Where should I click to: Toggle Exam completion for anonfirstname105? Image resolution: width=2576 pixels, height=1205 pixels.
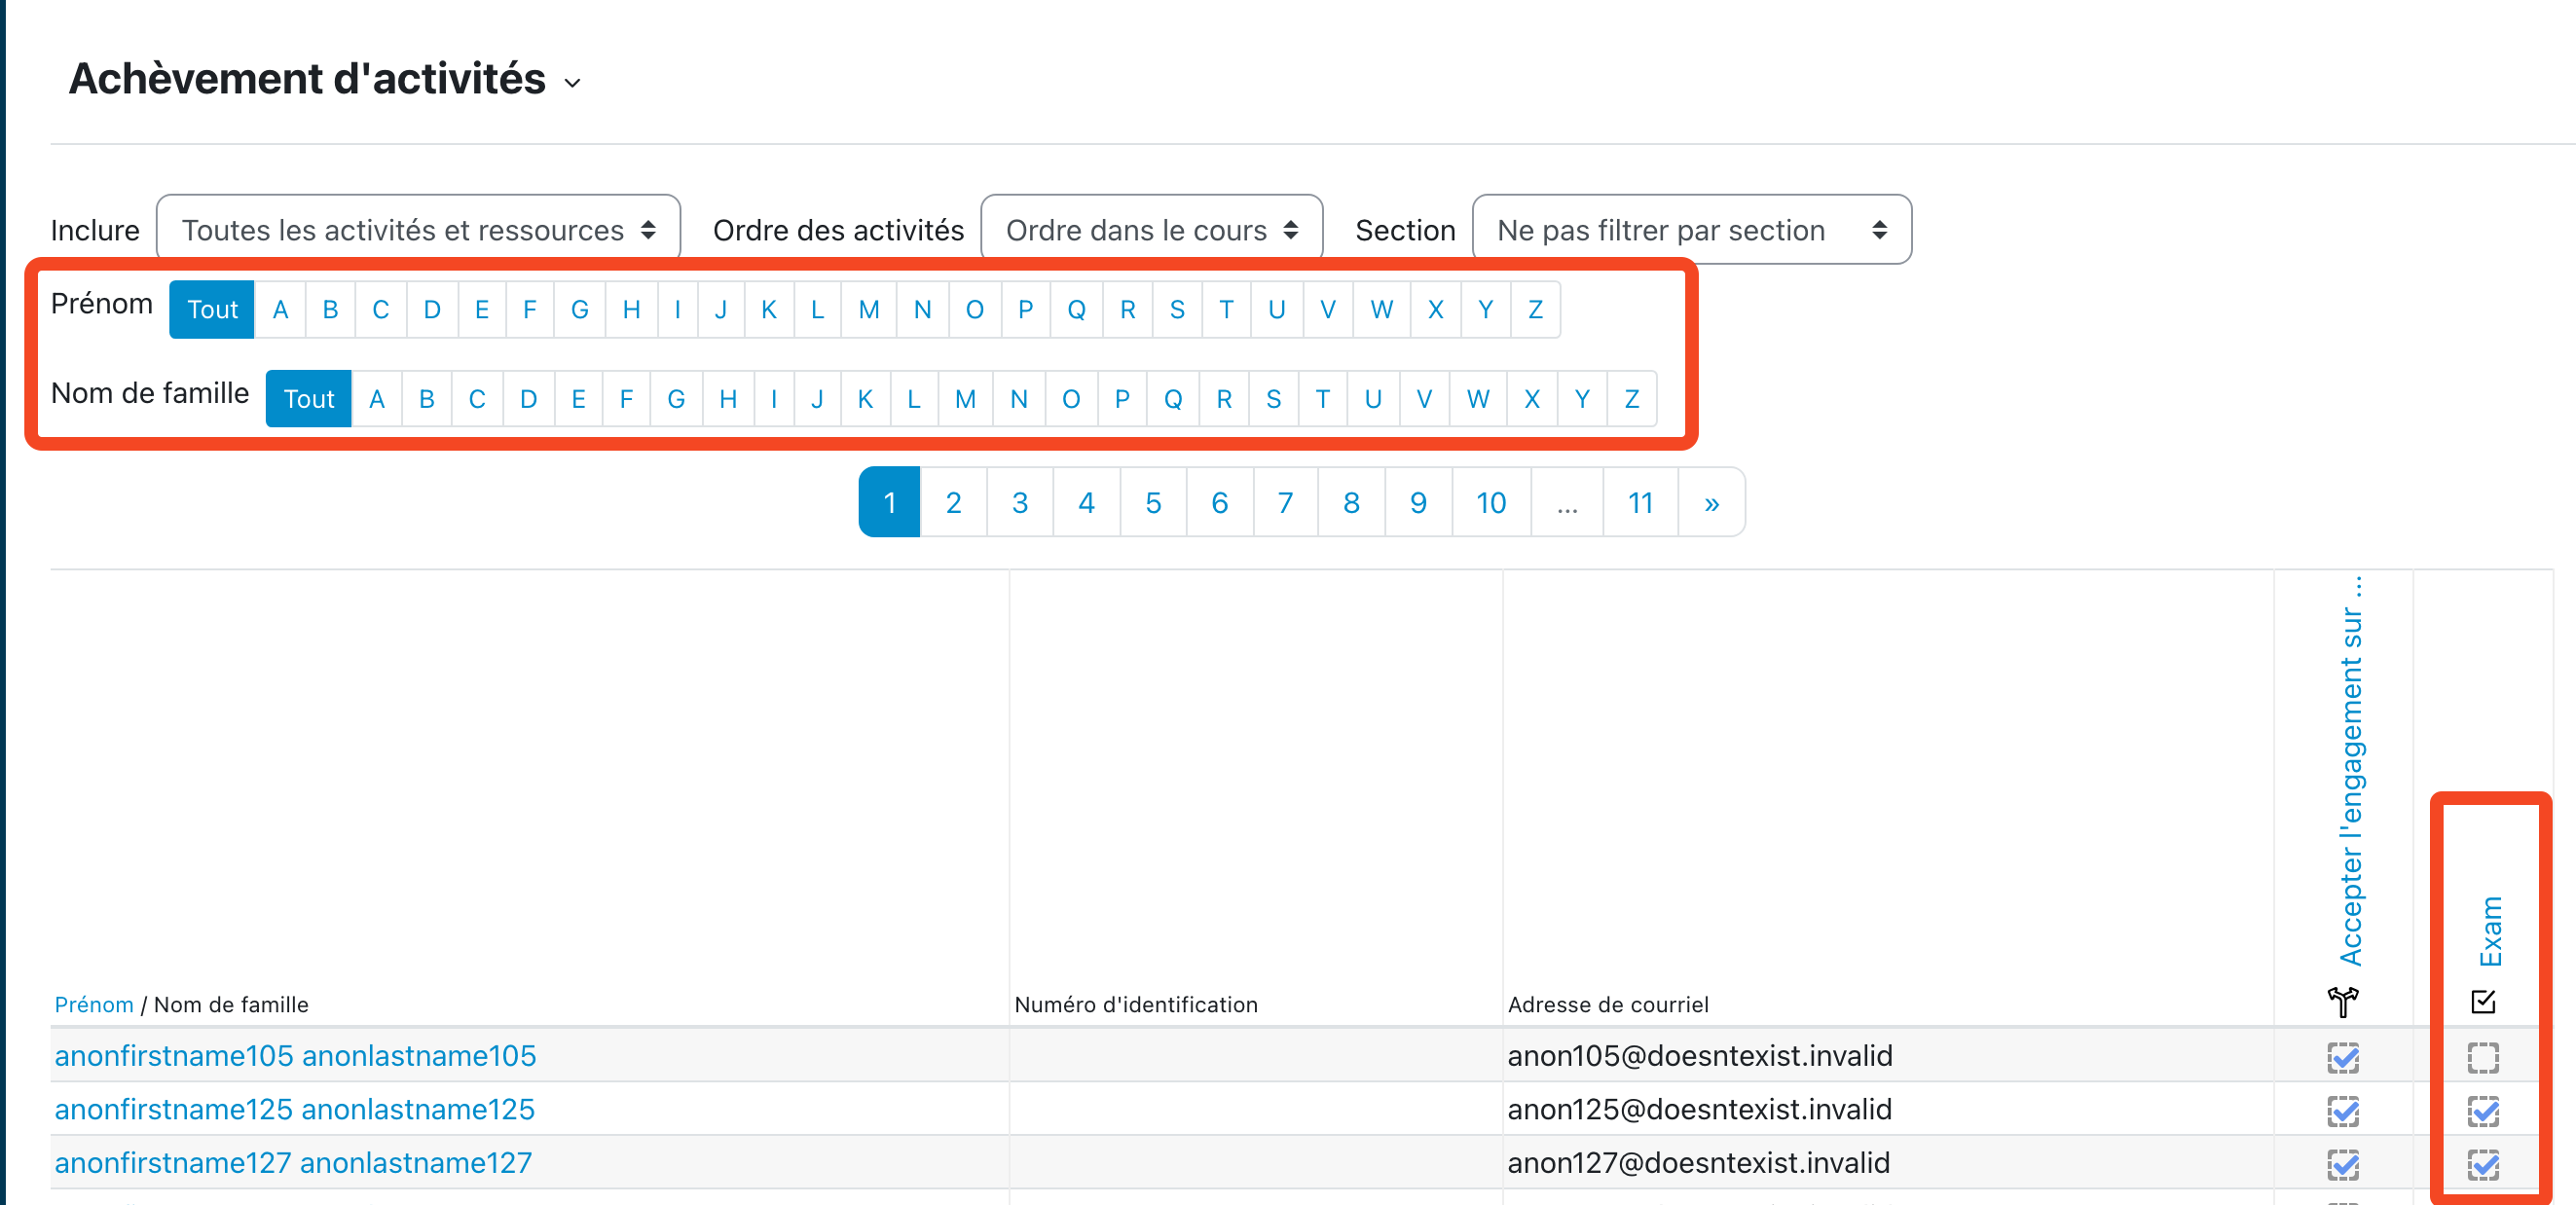(x=2483, y=1057)
